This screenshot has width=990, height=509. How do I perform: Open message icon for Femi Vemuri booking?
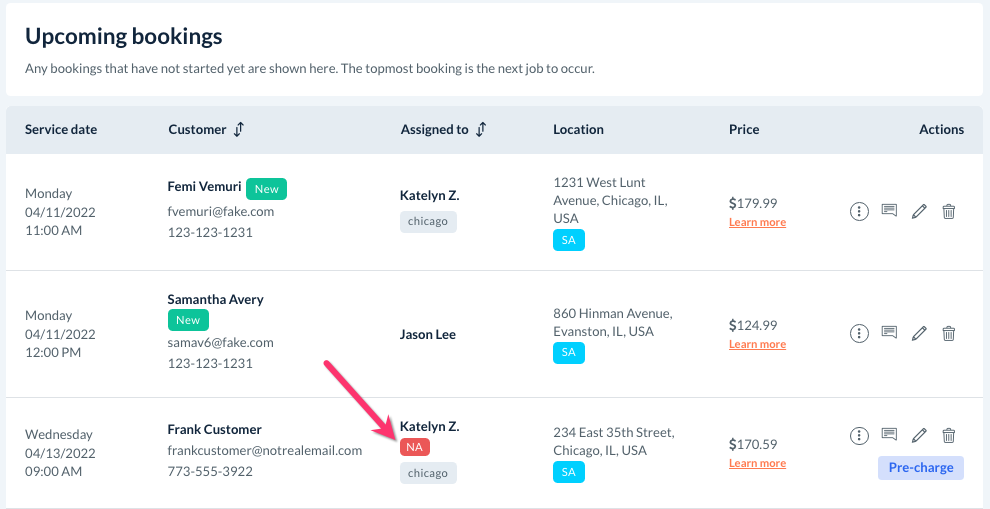889,211
